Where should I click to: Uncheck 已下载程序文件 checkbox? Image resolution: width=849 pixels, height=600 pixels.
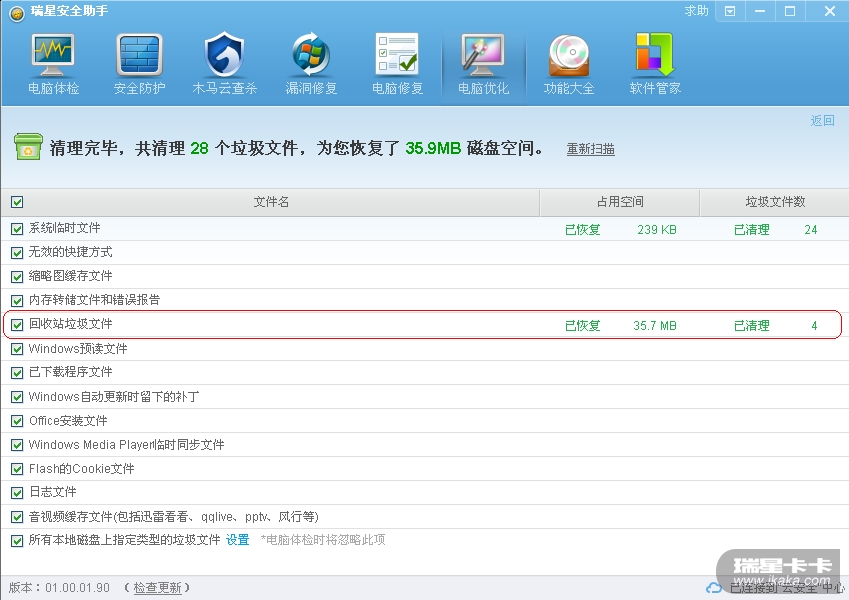point(17,373)
